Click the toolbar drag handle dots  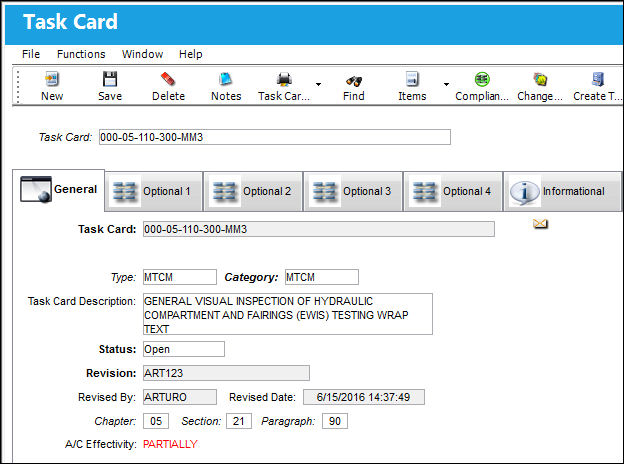[18, 86]
